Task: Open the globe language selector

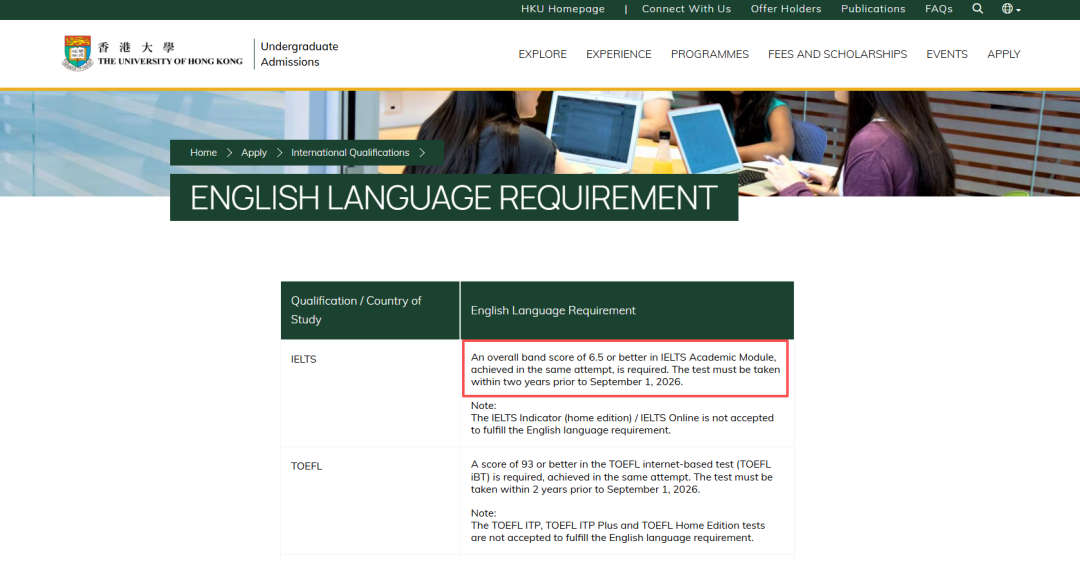Action: [x=1010, y=9]
